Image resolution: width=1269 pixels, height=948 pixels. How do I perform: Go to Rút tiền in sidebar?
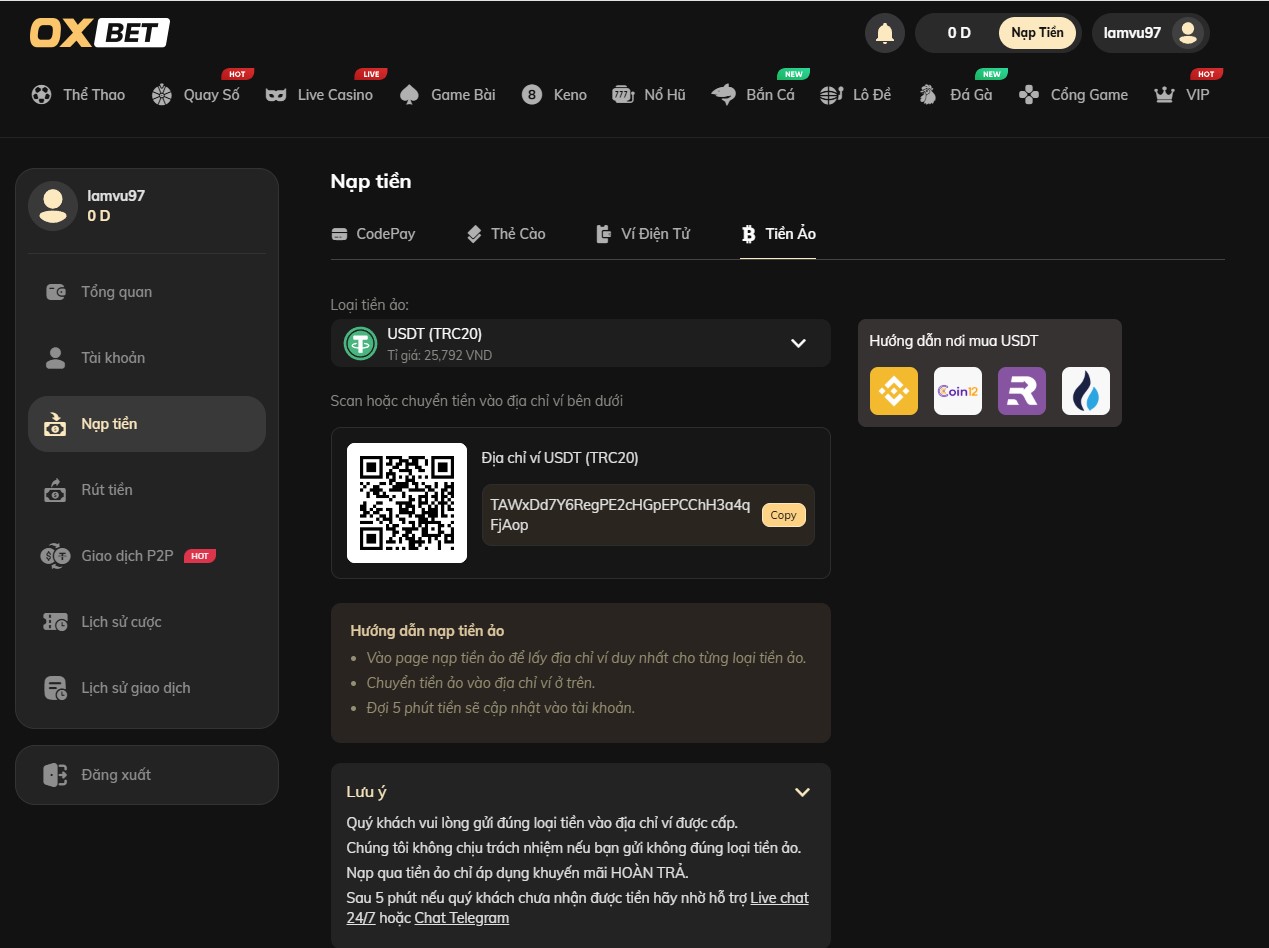click(x=106, y=490)
